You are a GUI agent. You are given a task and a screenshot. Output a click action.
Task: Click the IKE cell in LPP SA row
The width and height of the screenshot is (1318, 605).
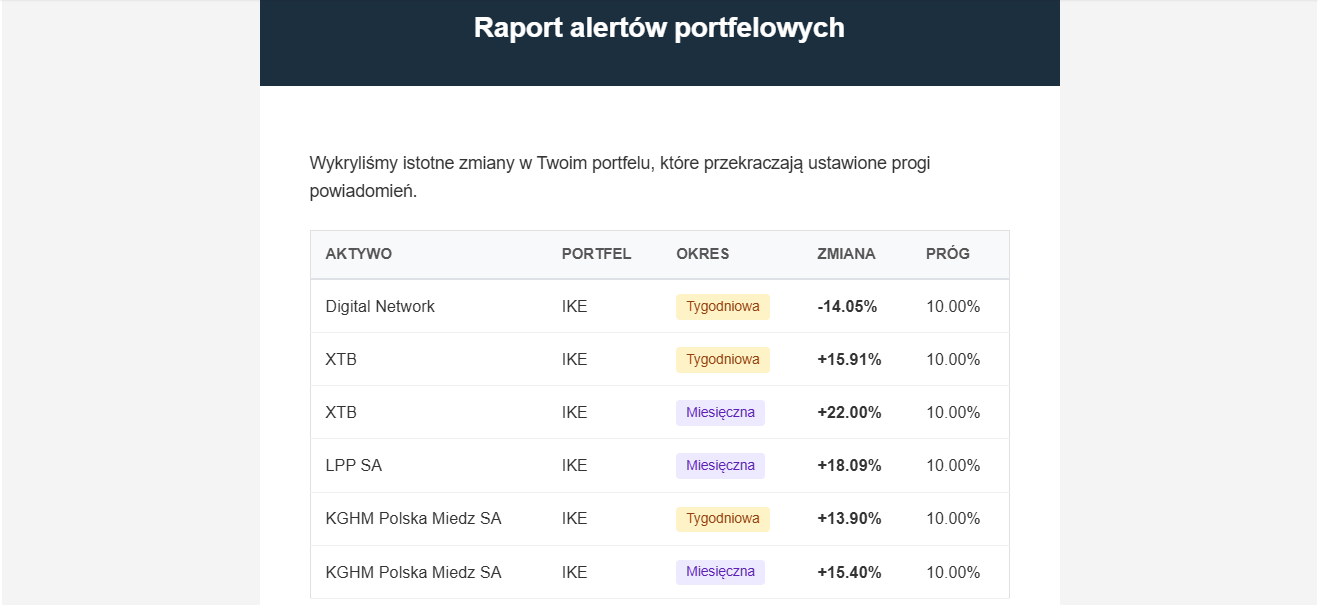[574, 466]
